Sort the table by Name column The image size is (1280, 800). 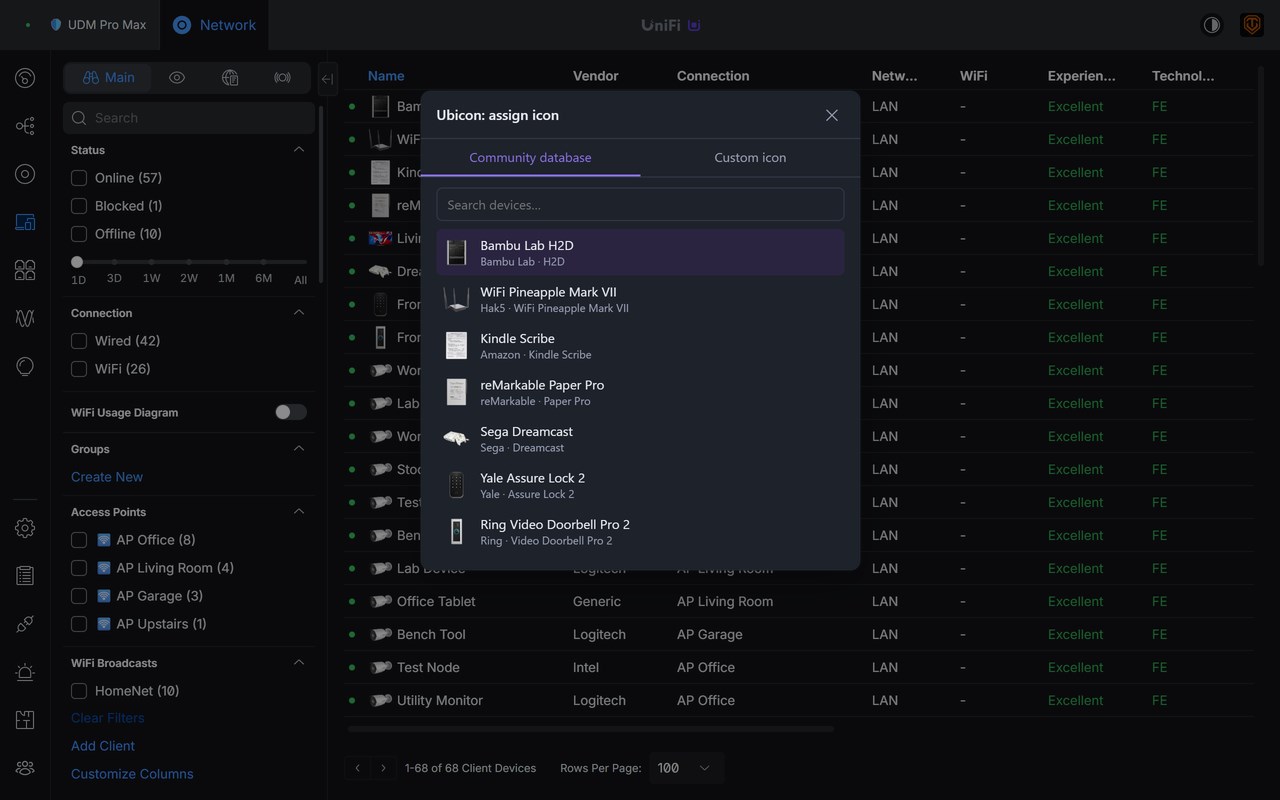tap(386, 76)
